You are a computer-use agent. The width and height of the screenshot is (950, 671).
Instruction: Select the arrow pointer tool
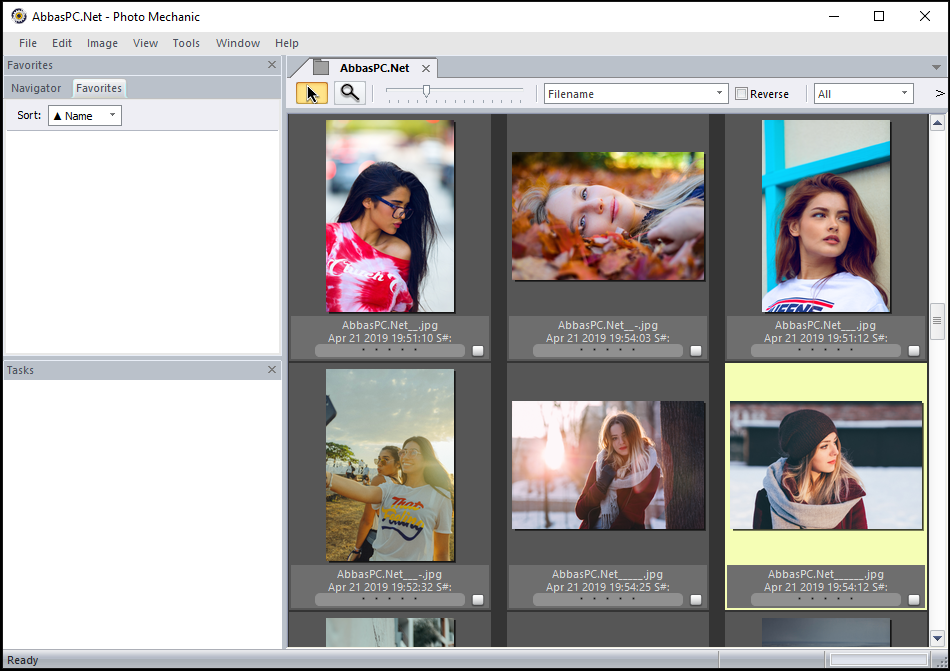click(x=312, y=93)
